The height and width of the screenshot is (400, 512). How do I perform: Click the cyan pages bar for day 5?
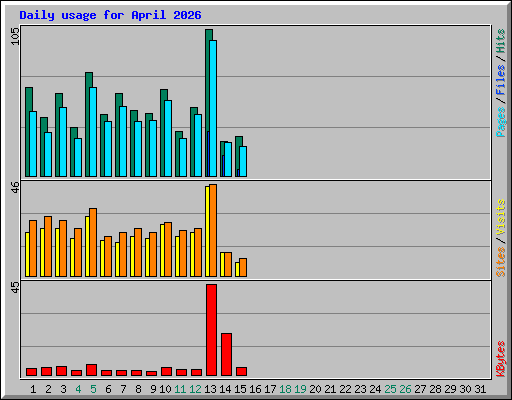coord(93,132)
